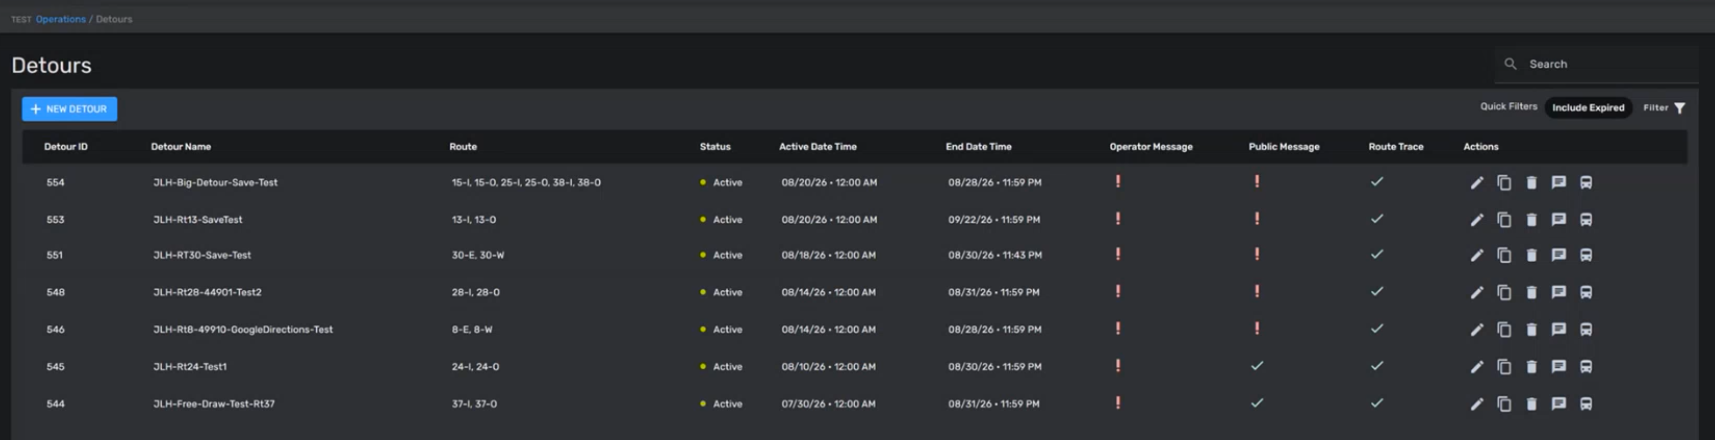
Task: Click end date 09/22/26 11:59 PM
Action: click(x=994, y=220)
